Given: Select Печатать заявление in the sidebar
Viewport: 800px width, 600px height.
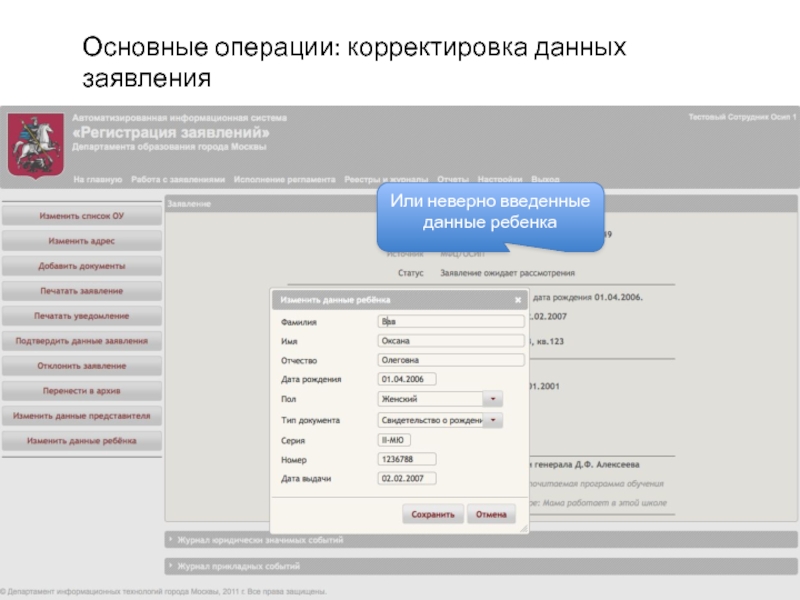Looking at the screenshot, I should pyautogui.click(x=81, y=291).
